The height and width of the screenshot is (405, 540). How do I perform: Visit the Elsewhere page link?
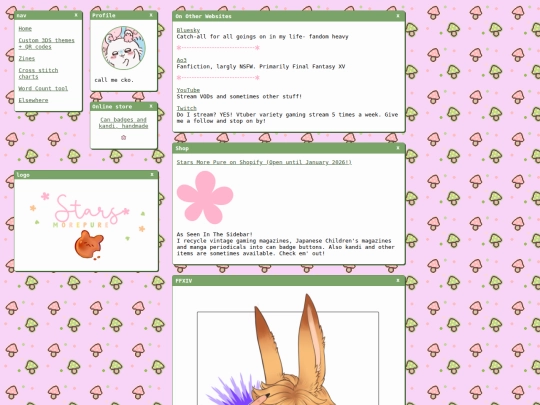tap(33, 100)
